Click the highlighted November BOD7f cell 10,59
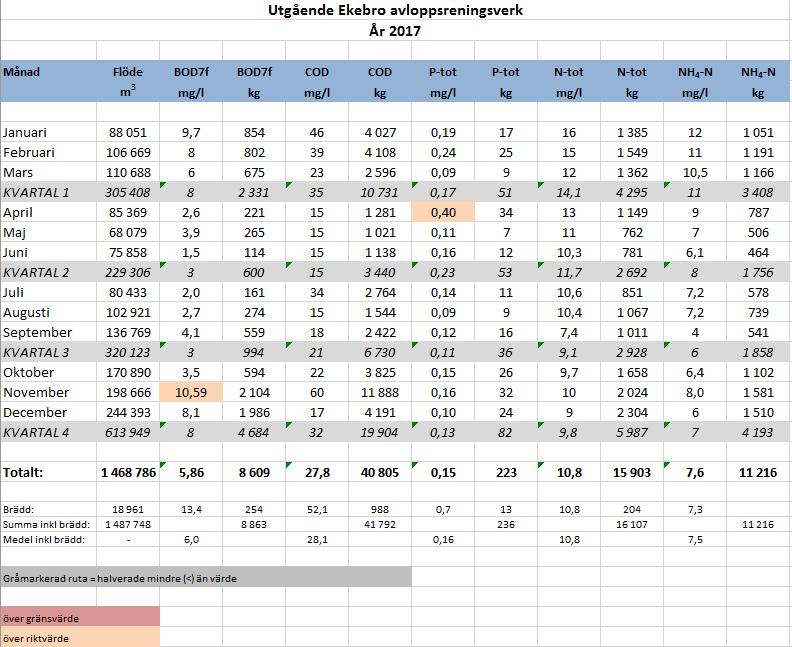Viewport: 792px width, 647px height. pos(191,392)
